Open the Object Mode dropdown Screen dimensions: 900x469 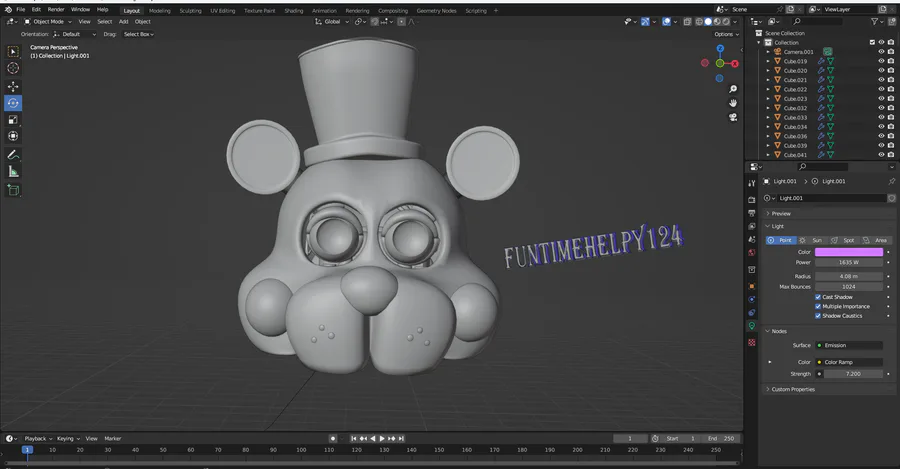click(x=48, y=22)
